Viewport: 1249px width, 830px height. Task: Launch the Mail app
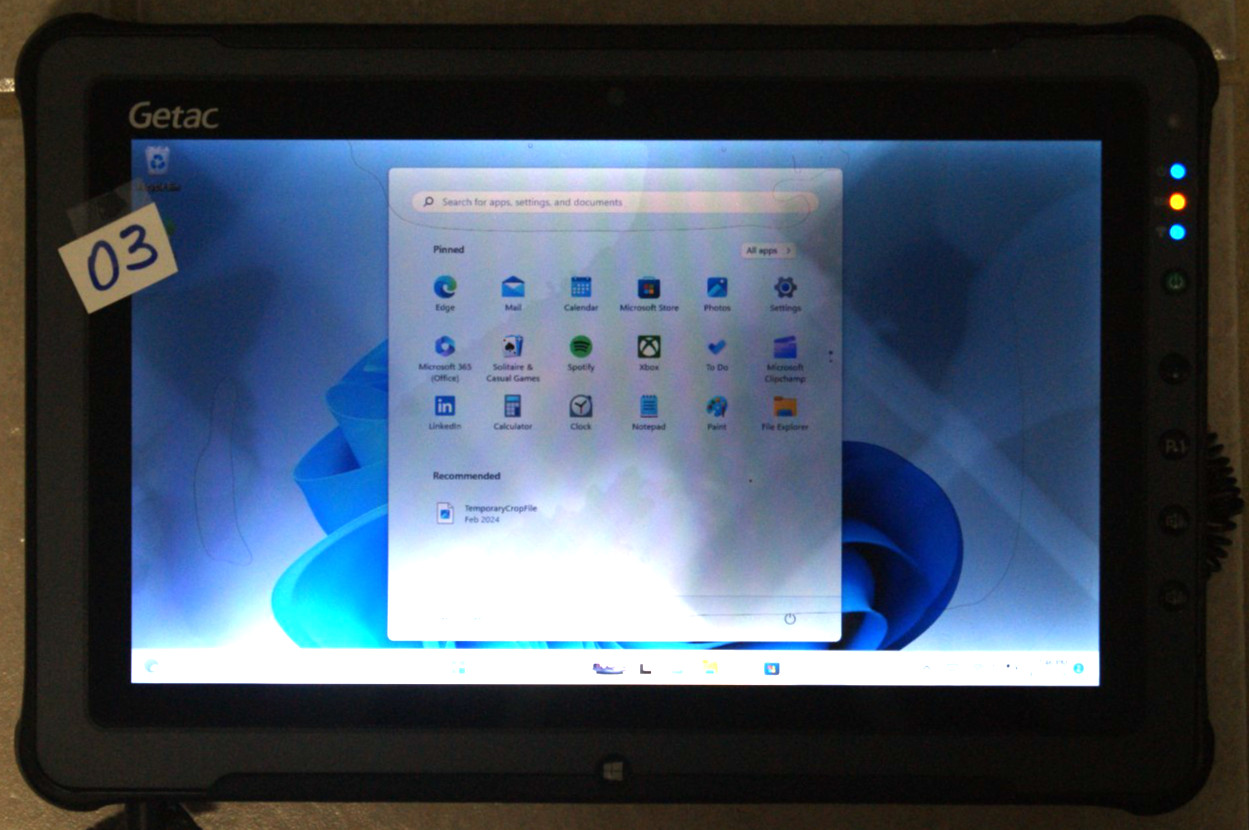click(x=513, y=293)
